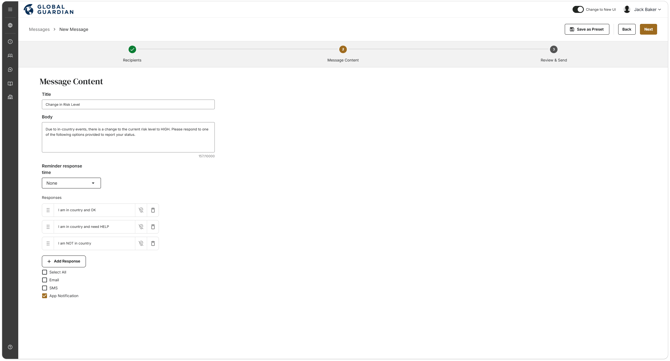The height and width of the screenshot is (361, 670).
Task: Check the Select All checkbox
Action: [44, 272]
